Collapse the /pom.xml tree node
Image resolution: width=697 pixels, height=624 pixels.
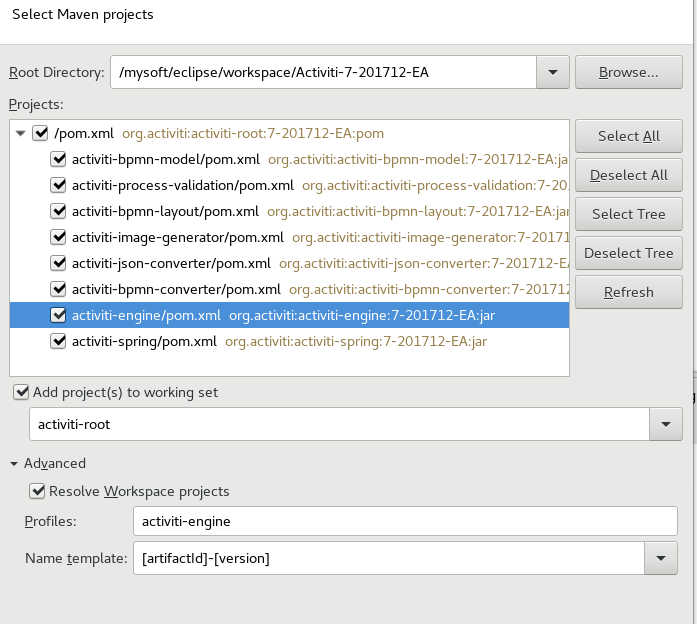click(x=21, y=133)
